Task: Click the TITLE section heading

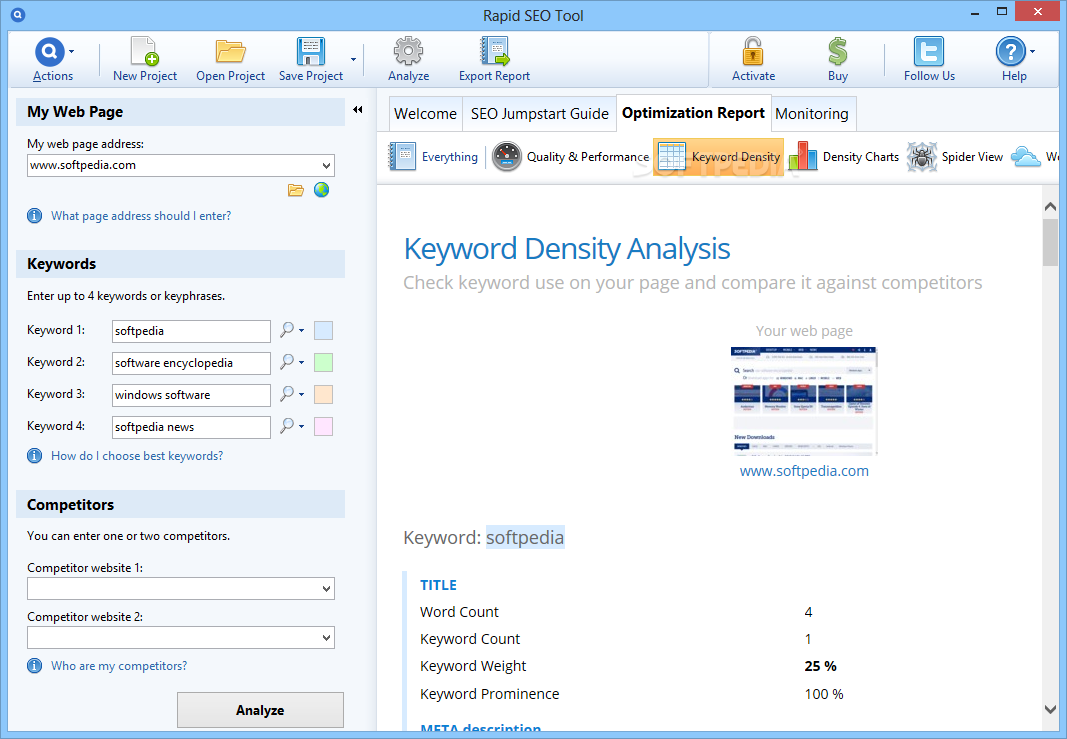Action: 438,585
